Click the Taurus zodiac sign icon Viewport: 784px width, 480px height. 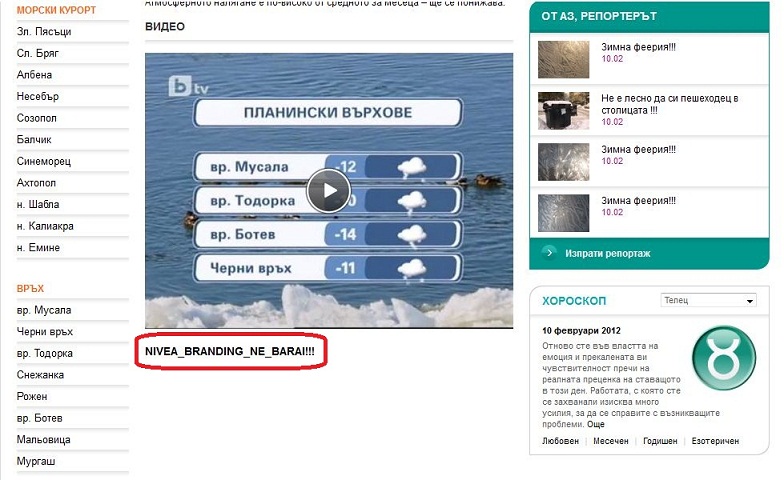(x=723, y=357)
